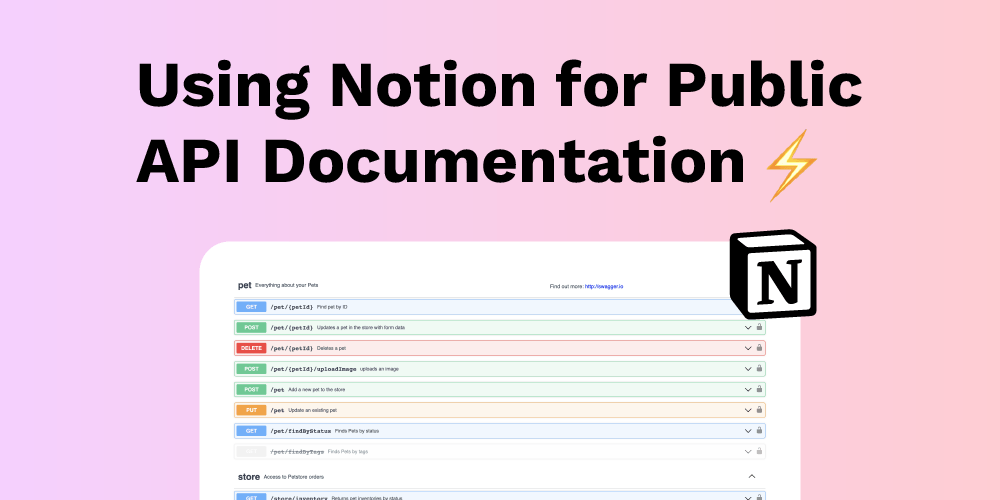
Task: Click 'Updates a pet in the store with form data'
Action: click(361, 327)
